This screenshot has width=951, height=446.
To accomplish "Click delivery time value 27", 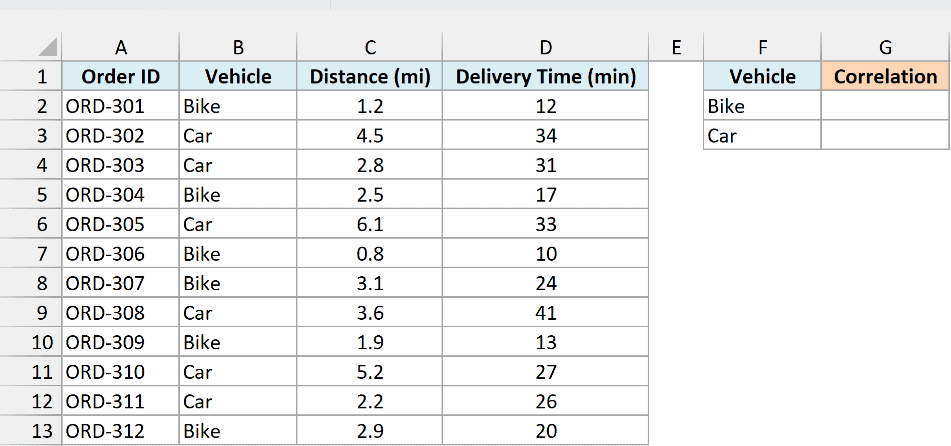I will (x=546, y=372).
